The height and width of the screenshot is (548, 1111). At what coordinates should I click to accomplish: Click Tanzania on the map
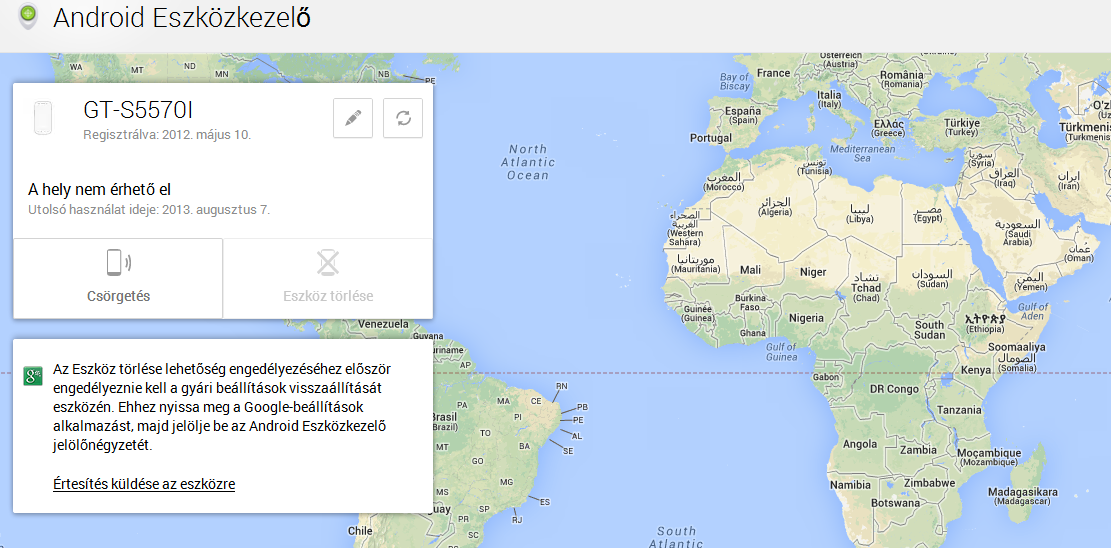959,410
